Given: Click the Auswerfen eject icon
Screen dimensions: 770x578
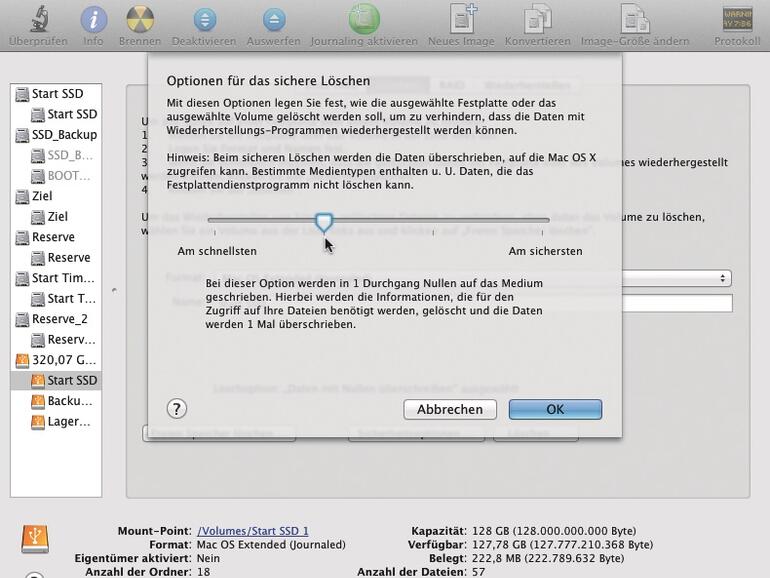Looking at the screenshot, I should tap(274, 20).
